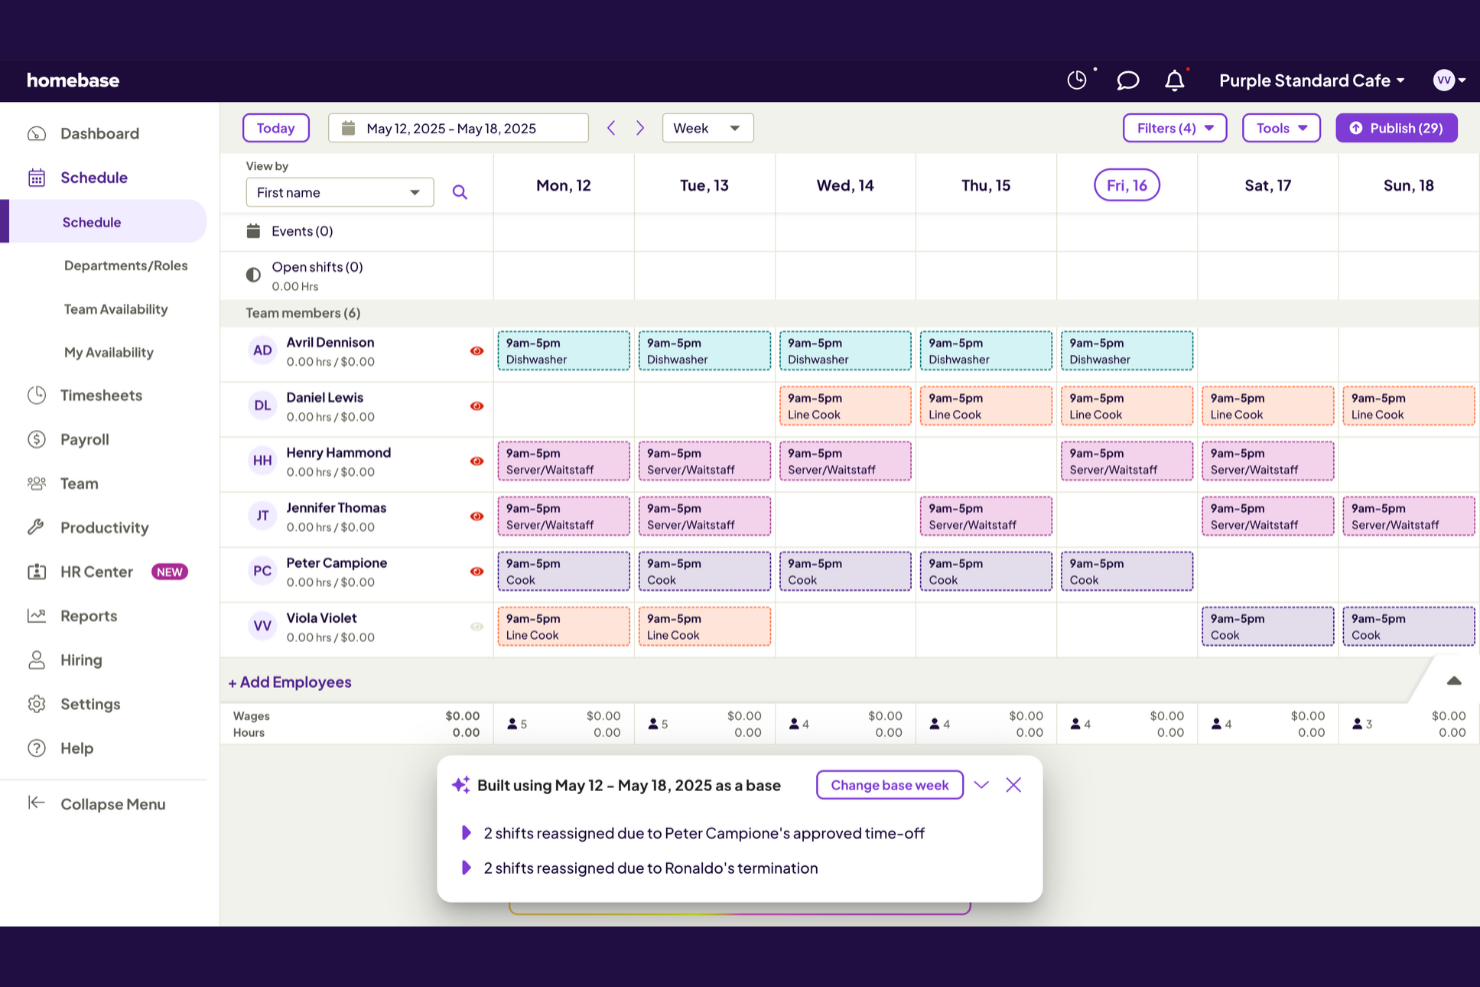
Task: Open the Hiring section icon
Action: [x=37, y=659]
